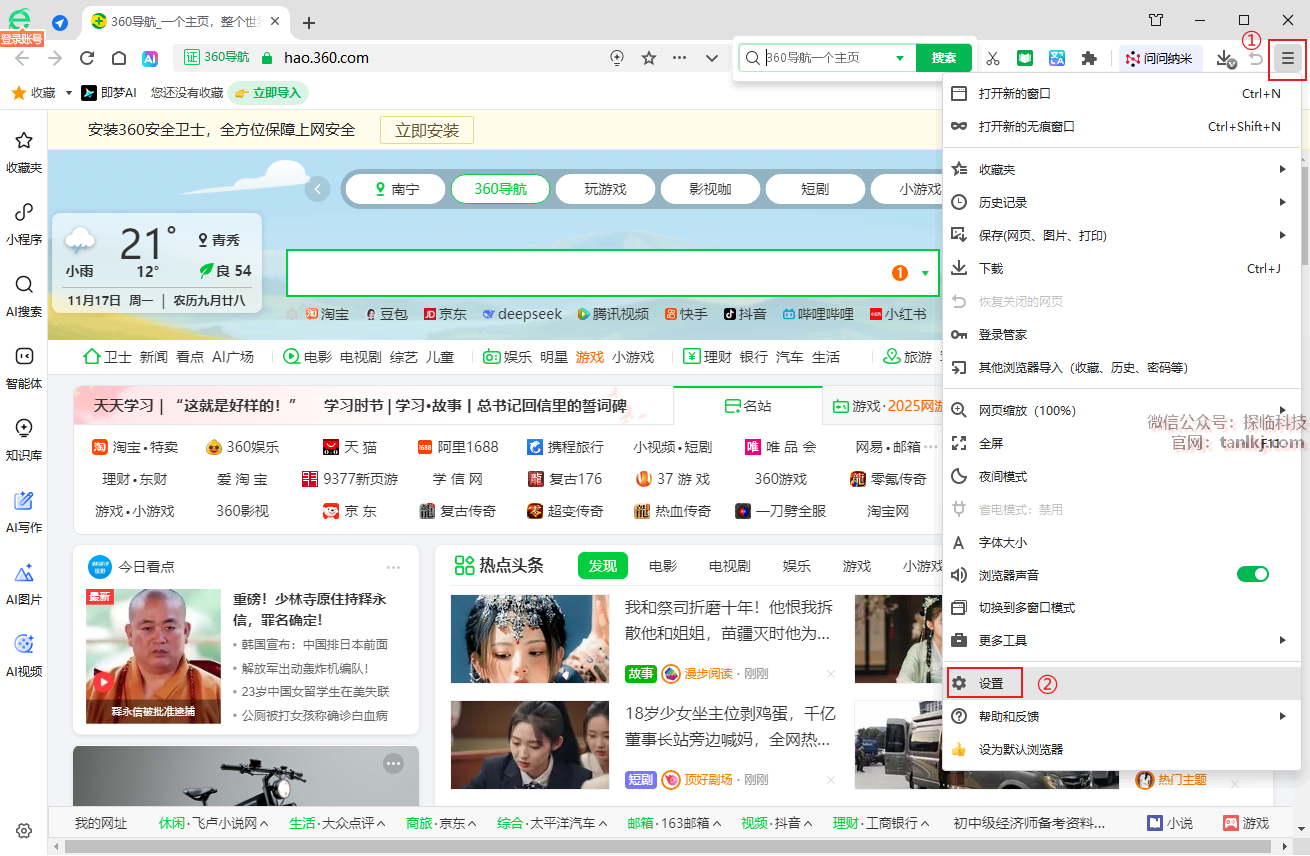This screenshot has width=1310, height=856.
Task: Click the green 搜索 button
Action: 943,58
